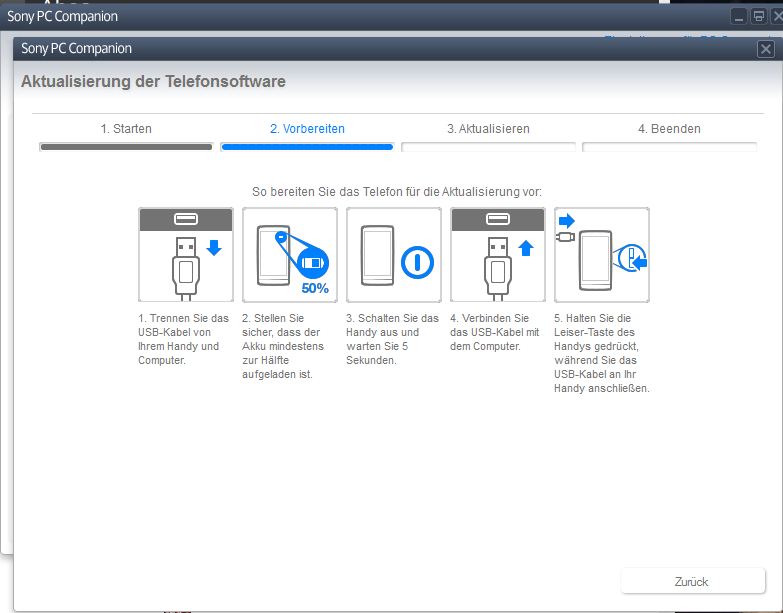Select the disconnect USB cable illustration
783x613 pixels.
[186, 255]
